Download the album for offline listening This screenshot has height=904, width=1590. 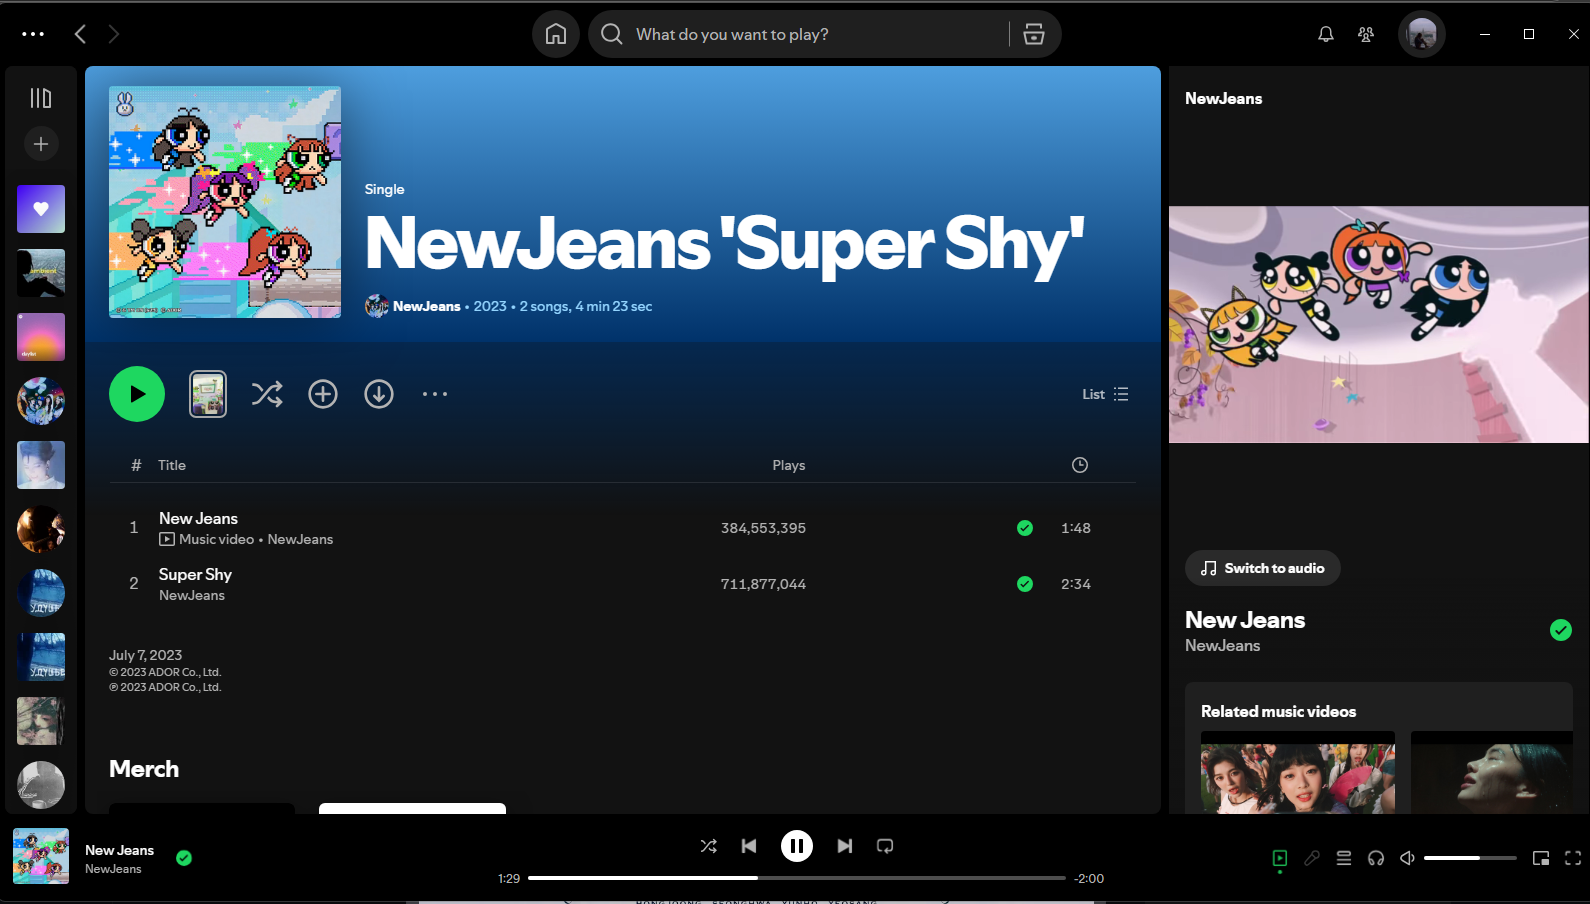tap(379, 394)
